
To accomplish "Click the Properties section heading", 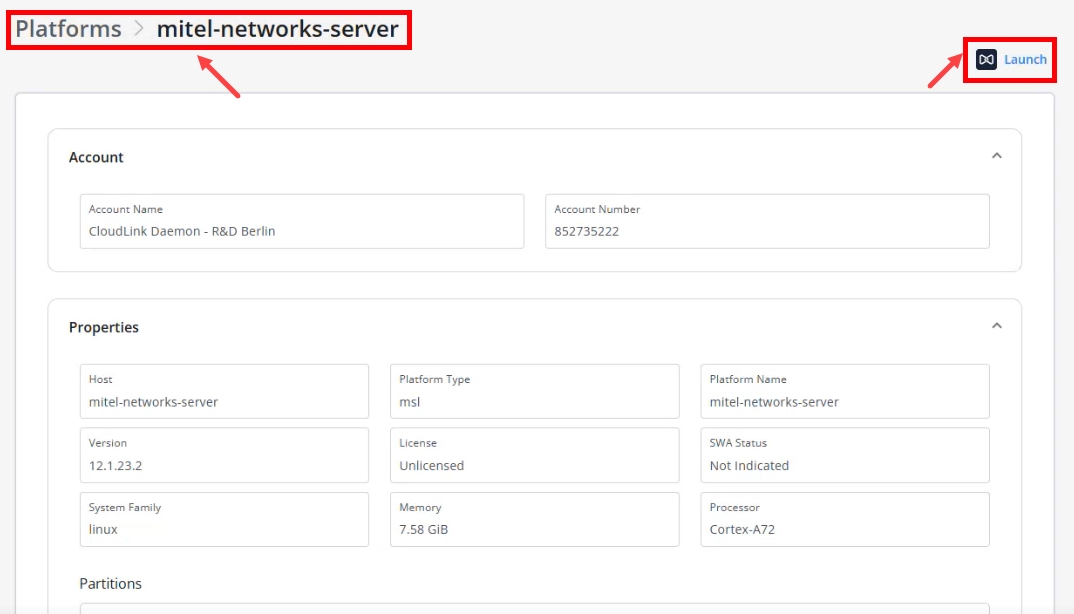I will tap(103, 327).
